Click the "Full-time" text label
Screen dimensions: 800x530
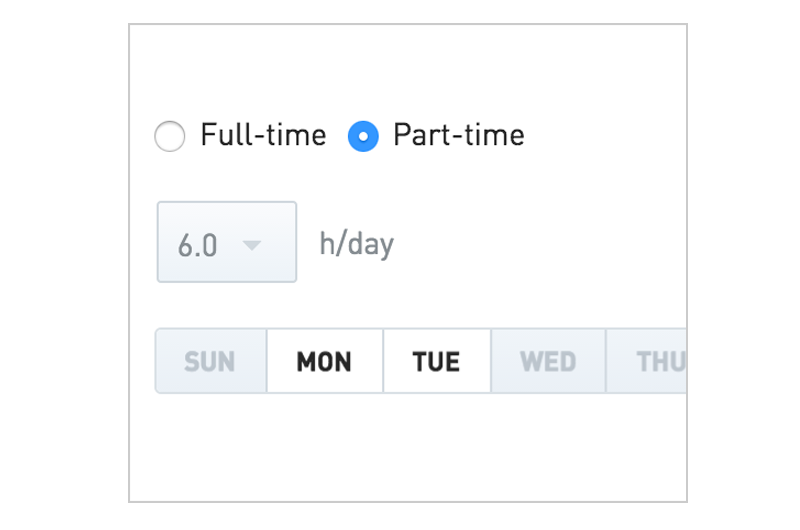[x=263, y=135]
